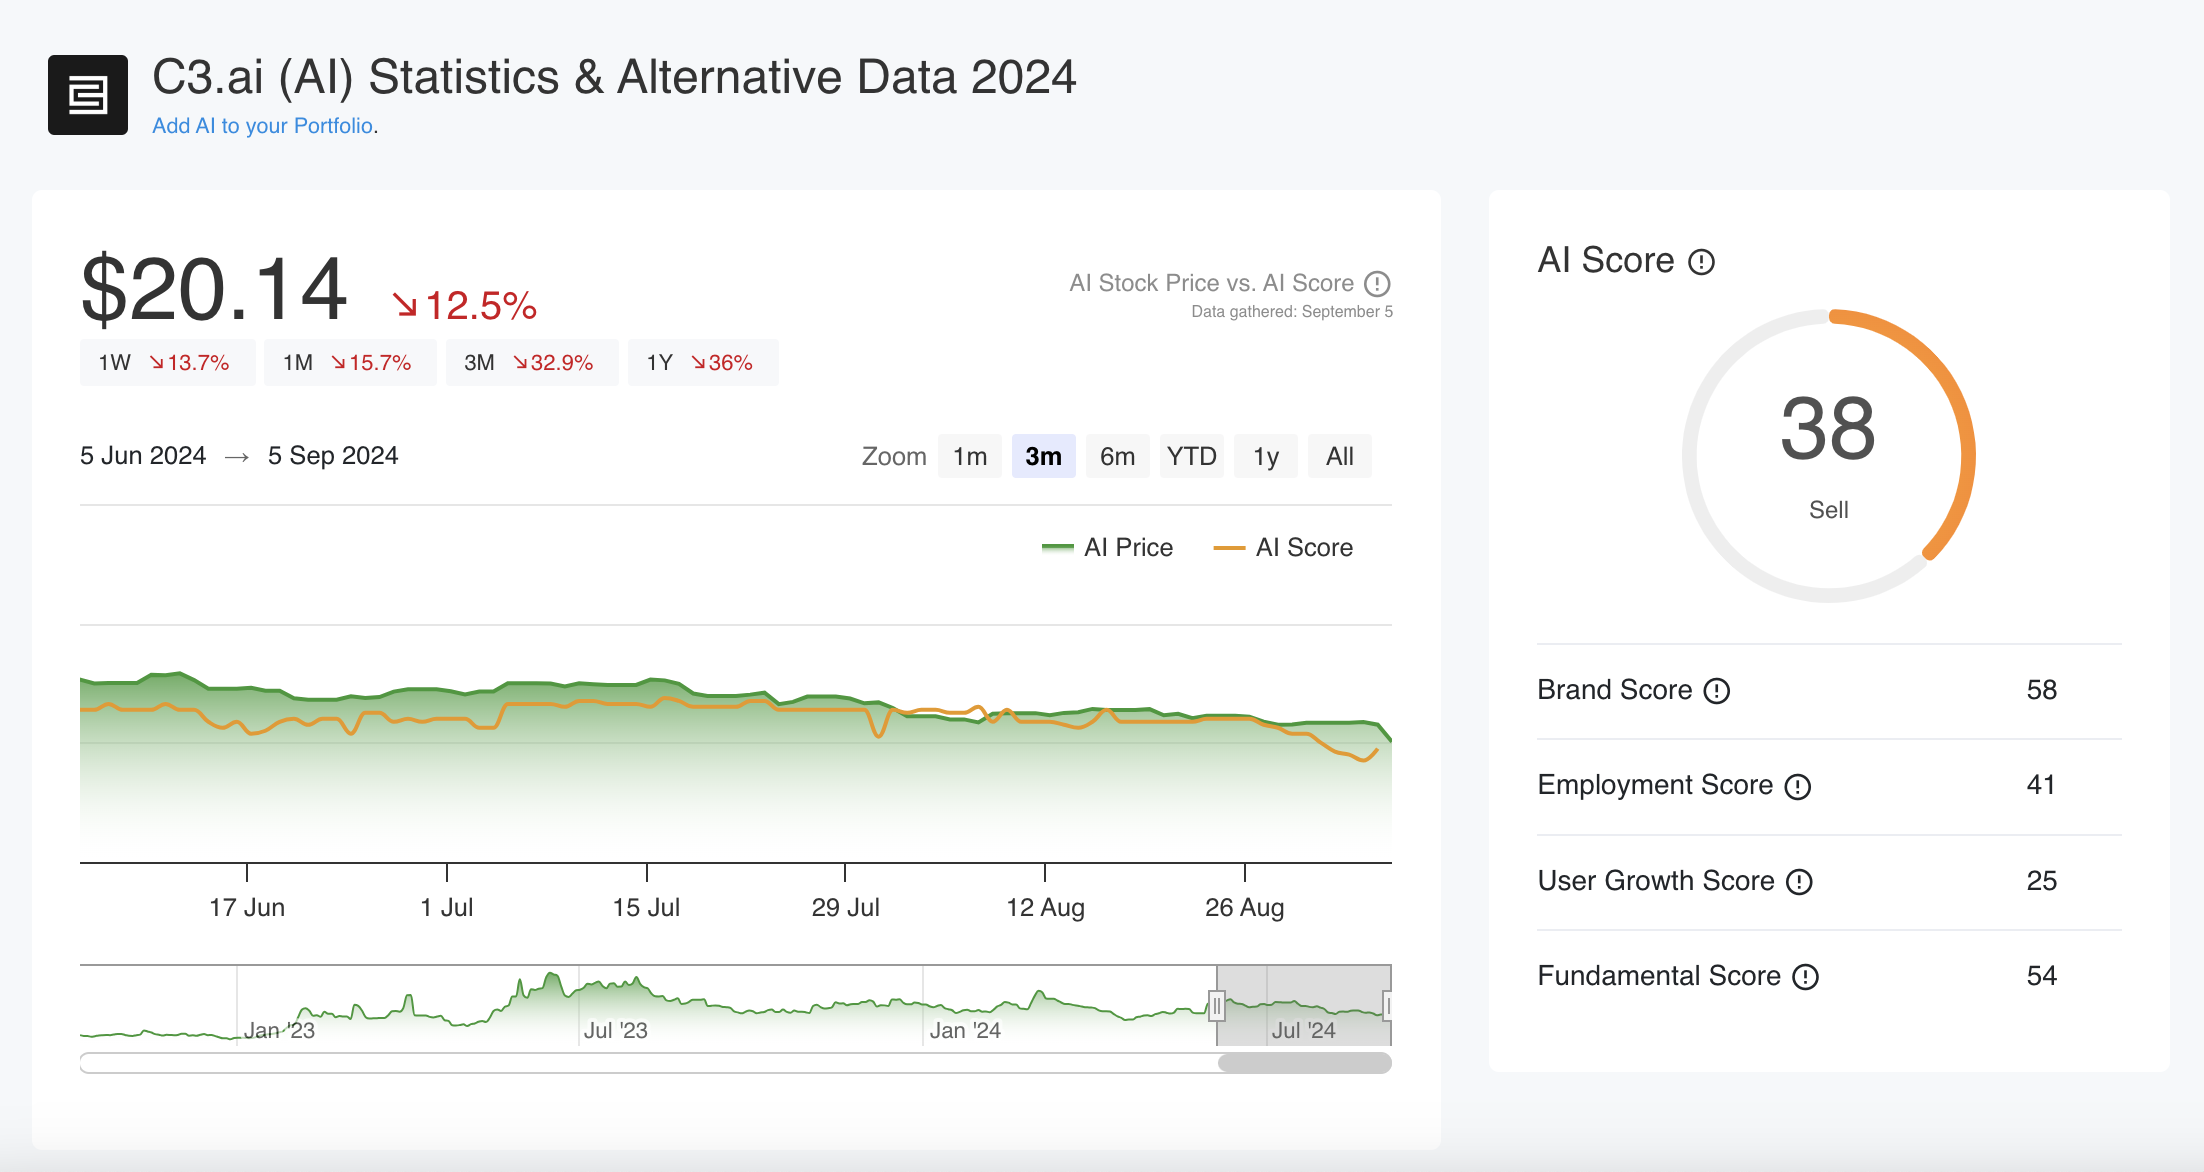2204x1172 pixels.
Task: Toggle the AI Price legend series
Action: click(1107, 547)
